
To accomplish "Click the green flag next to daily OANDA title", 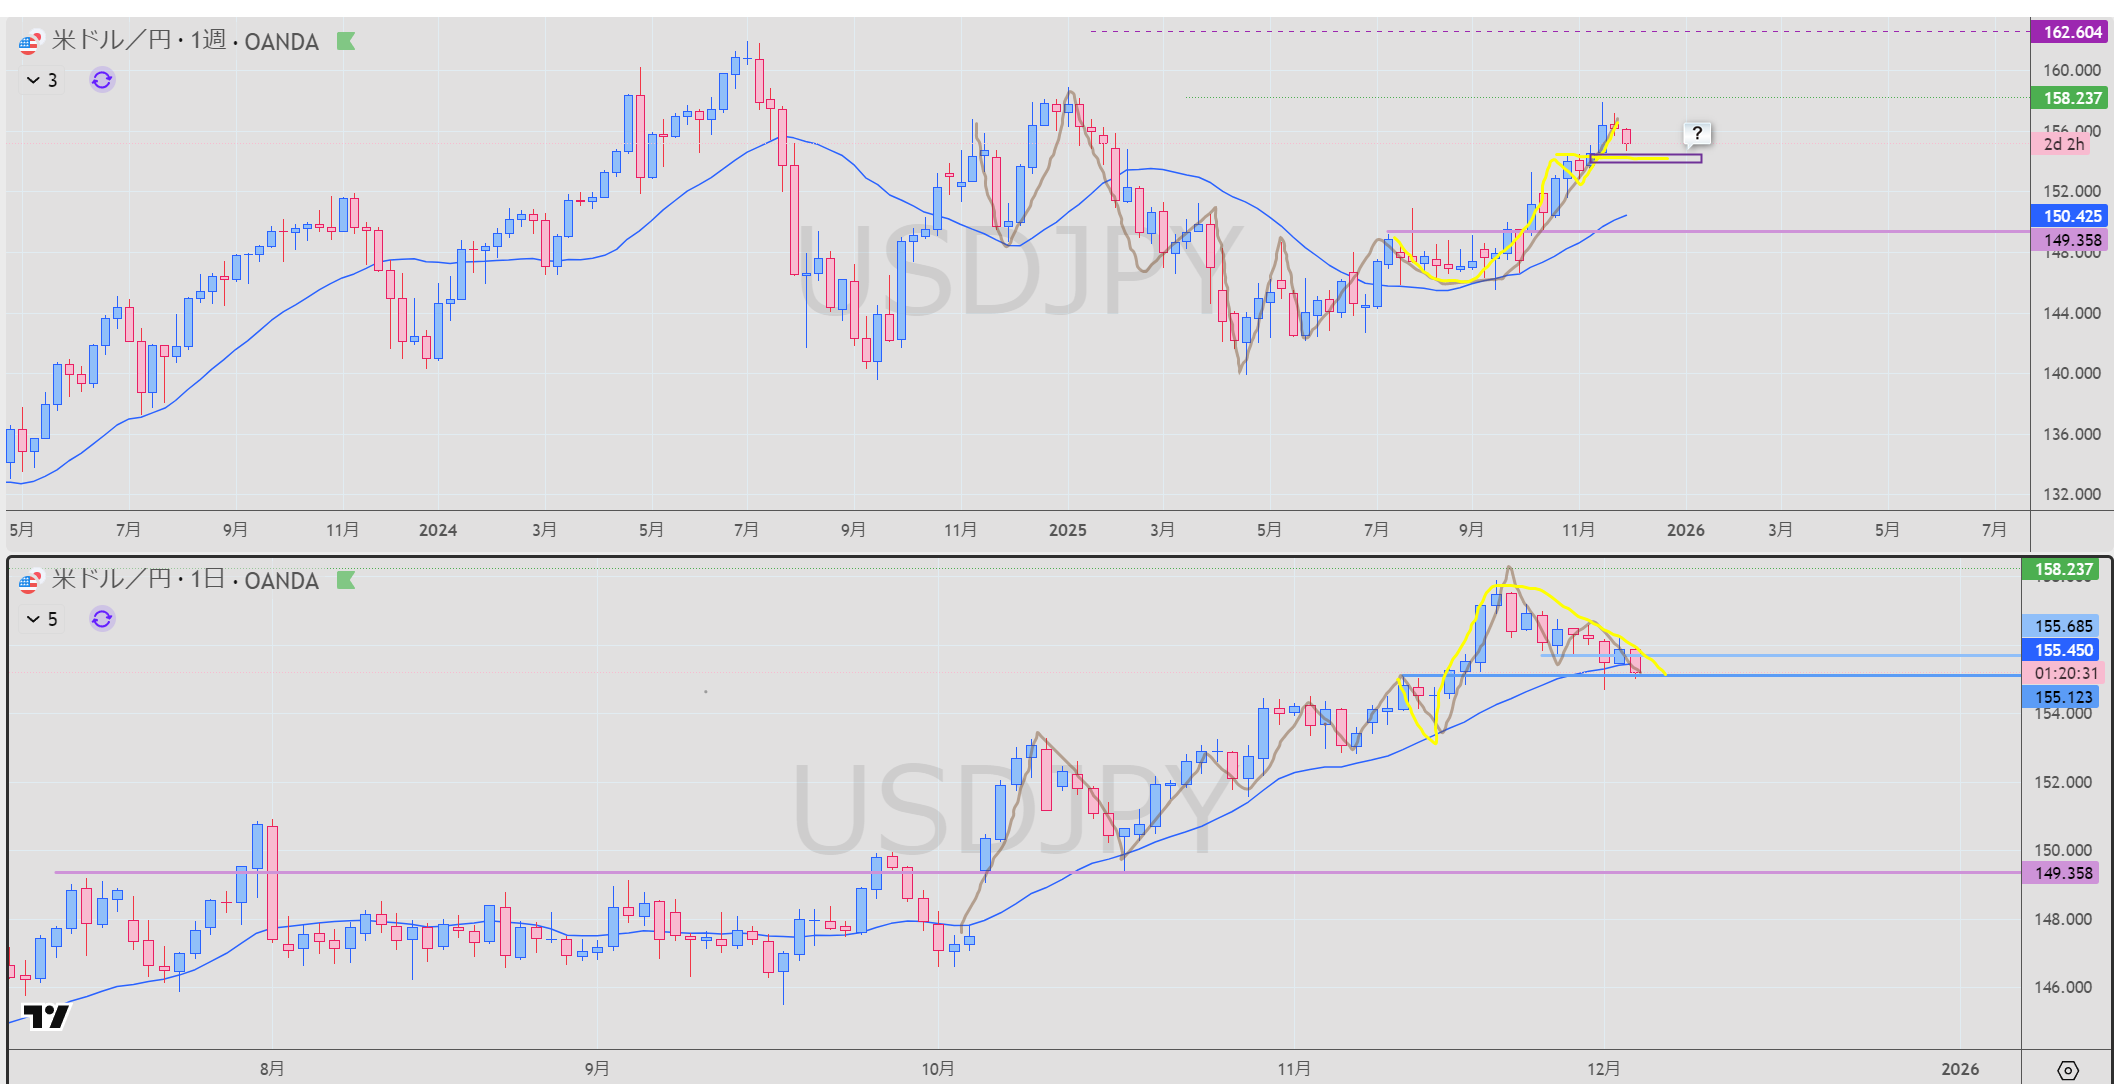I will 346,580.
